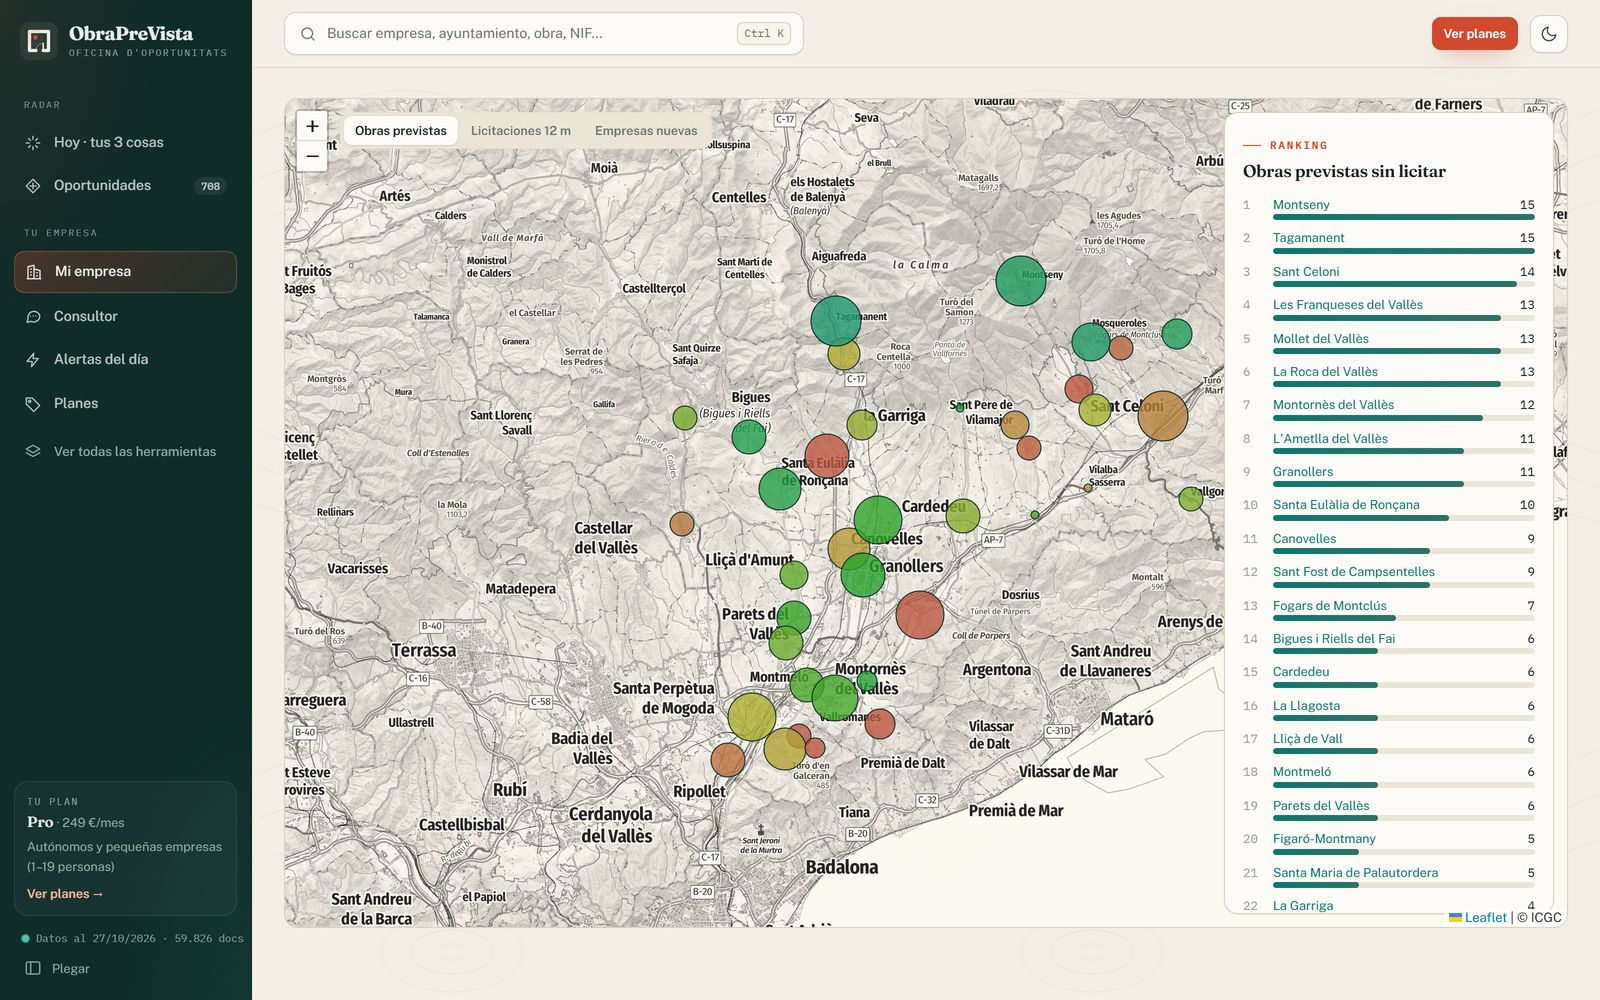Click the orange Sant Celoni map circle
This screenshot has height=1000, width=1600.
pyautogui.click(x=1163, y=416)
